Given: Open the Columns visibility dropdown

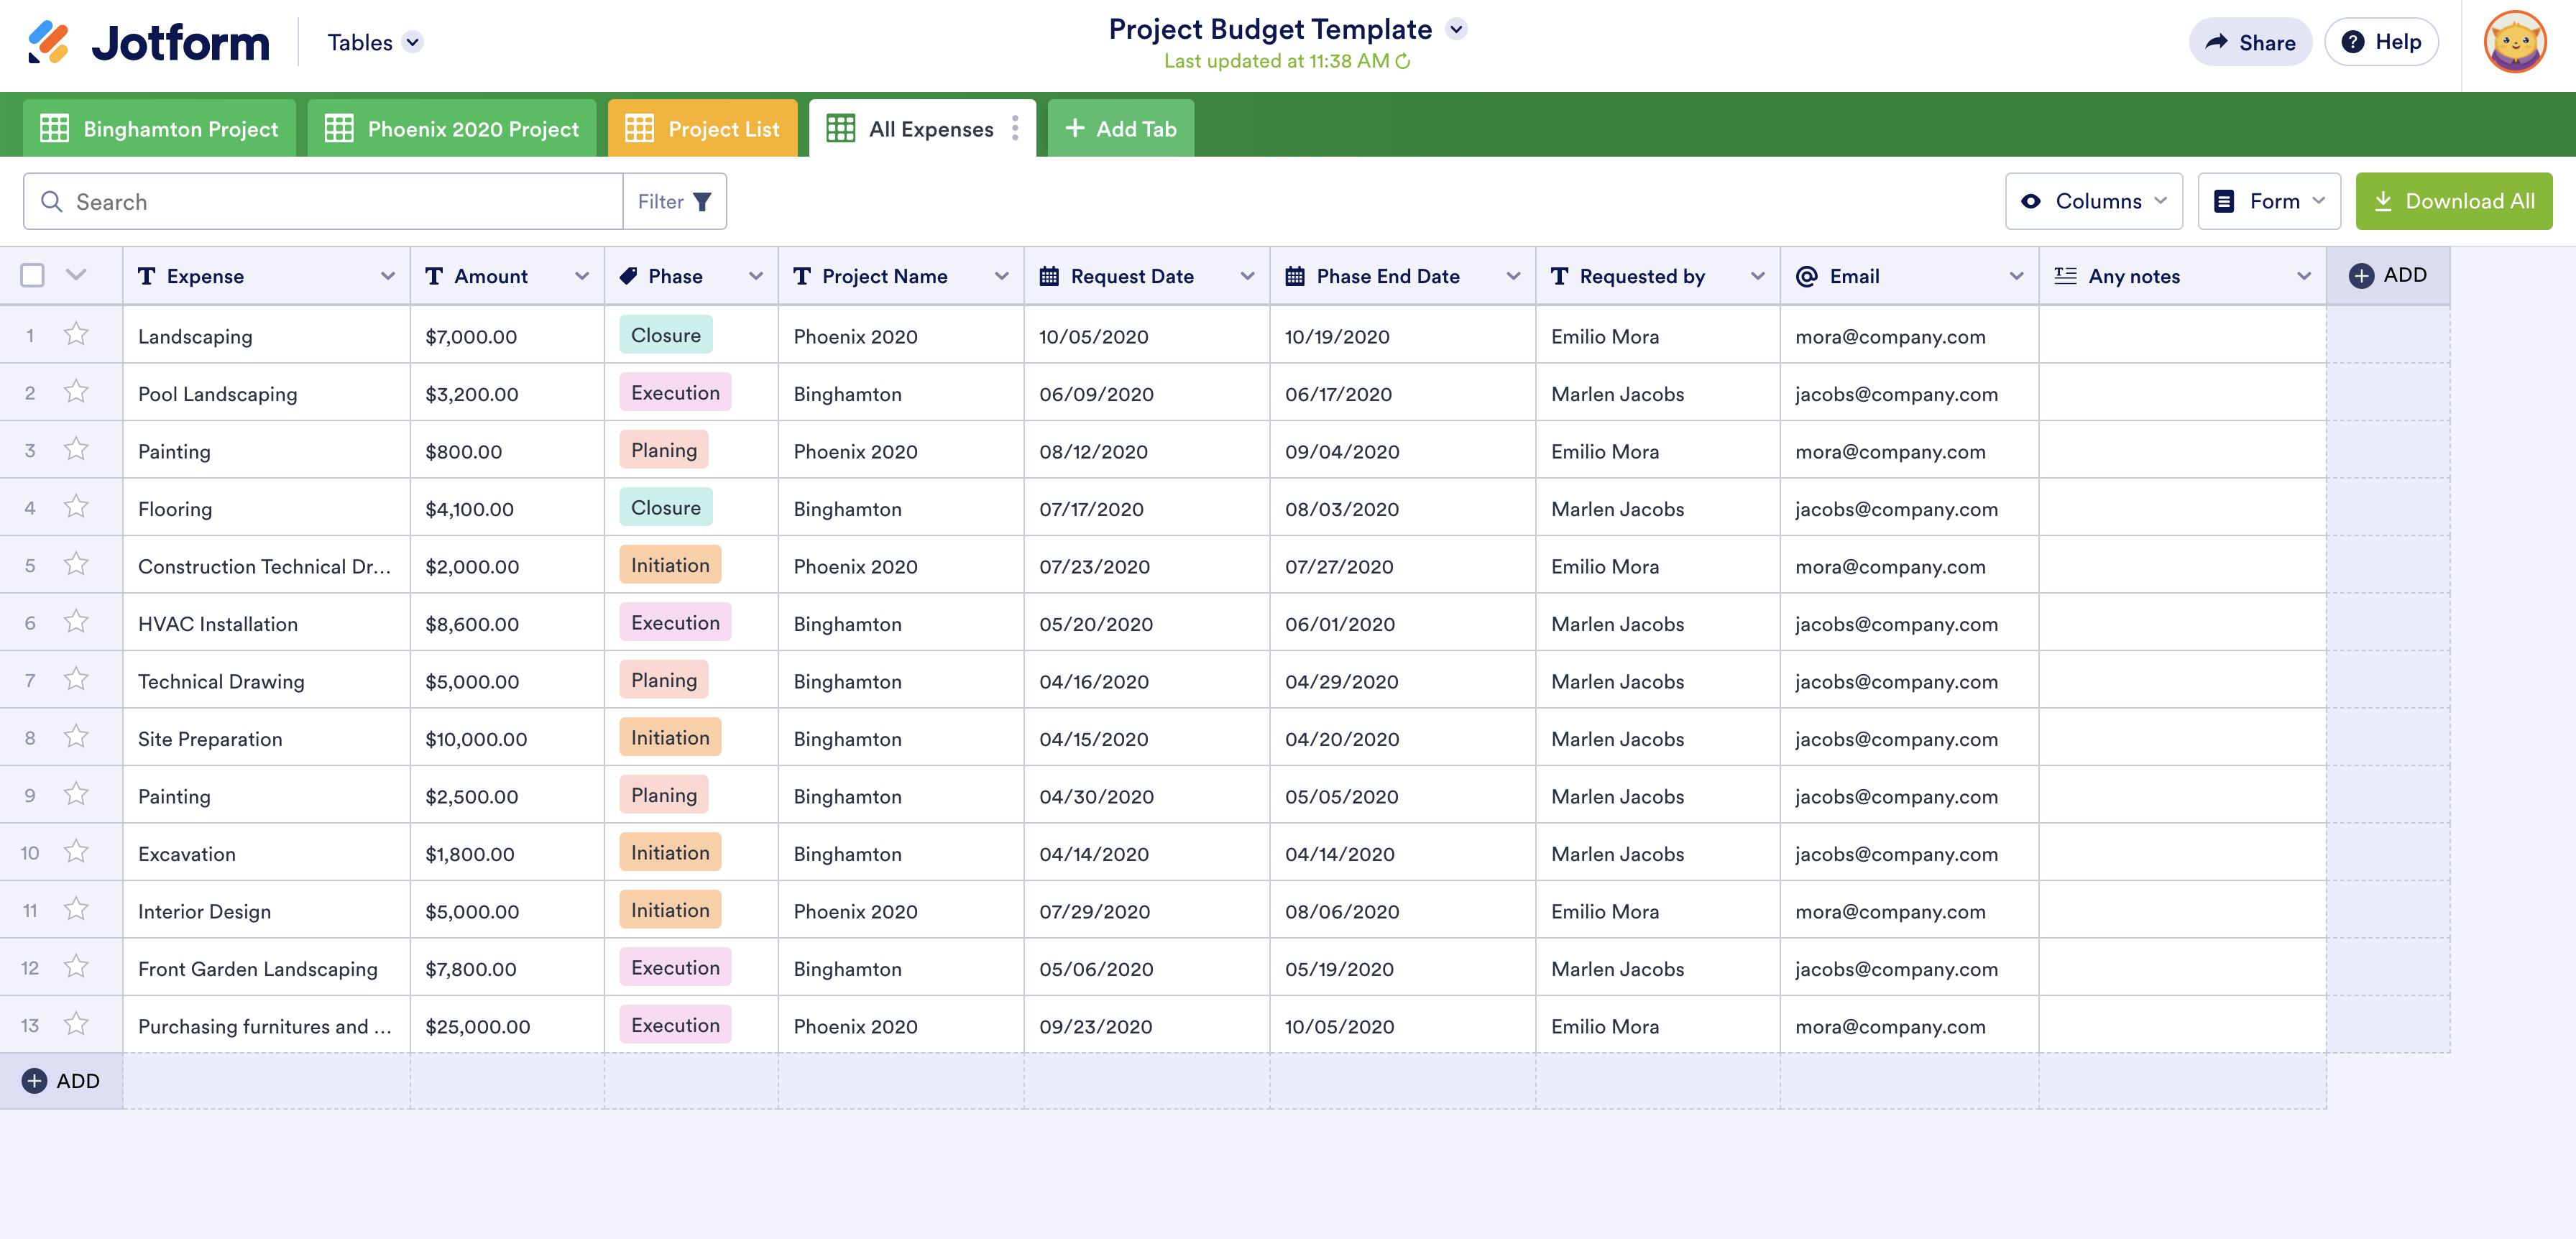Looking at the screenshot, I should (2093, 201).
